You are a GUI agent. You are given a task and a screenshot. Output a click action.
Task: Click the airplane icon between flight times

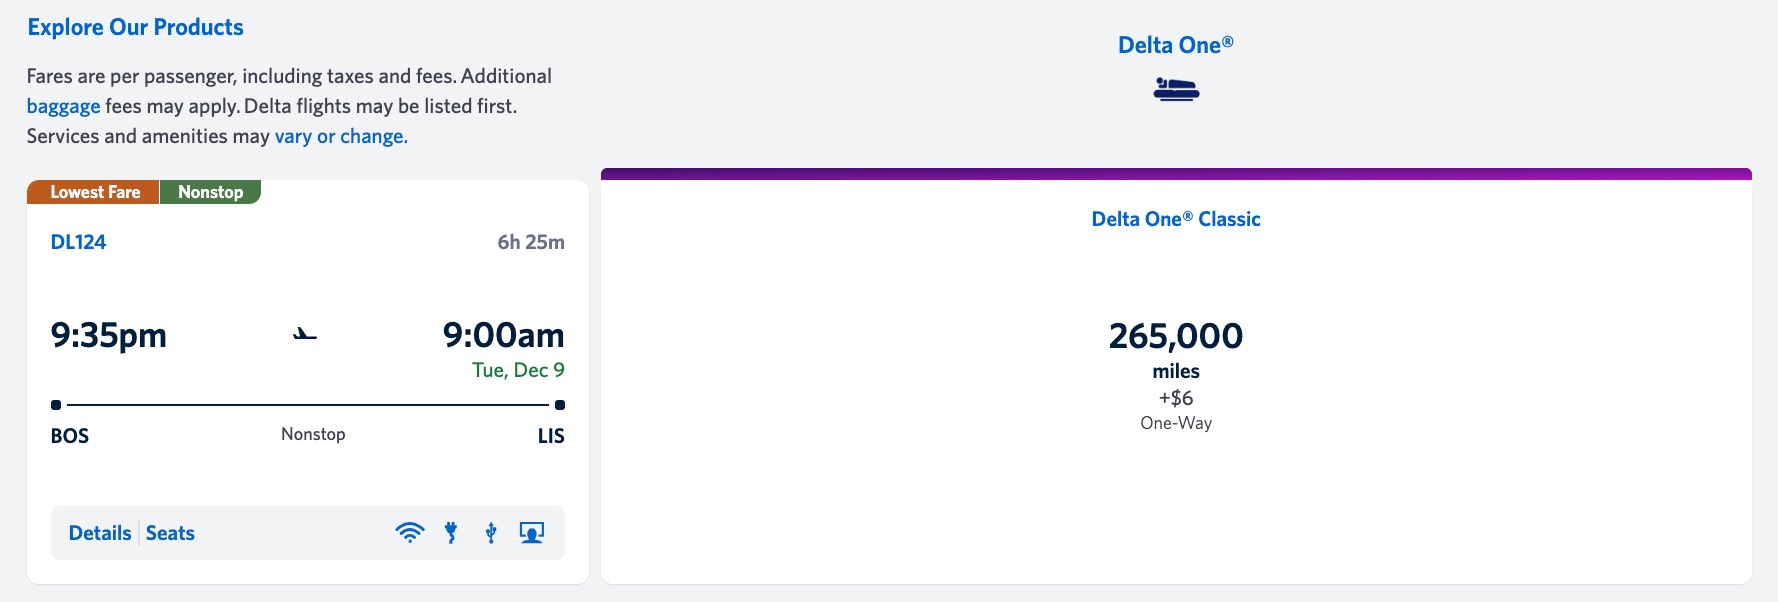[x=305, y=335]
